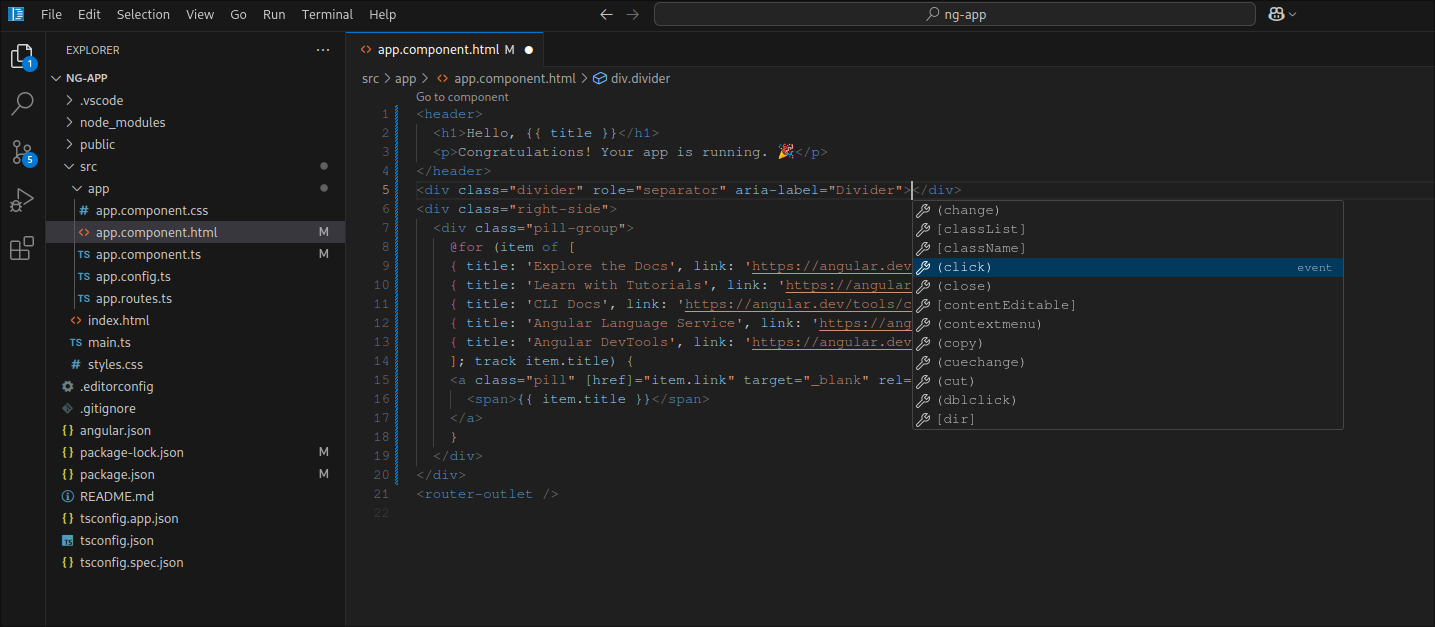Viewport: 1435px width, 627px height.
Task: Click 'src' in the breadcrumb path
Action: point(370,78)
